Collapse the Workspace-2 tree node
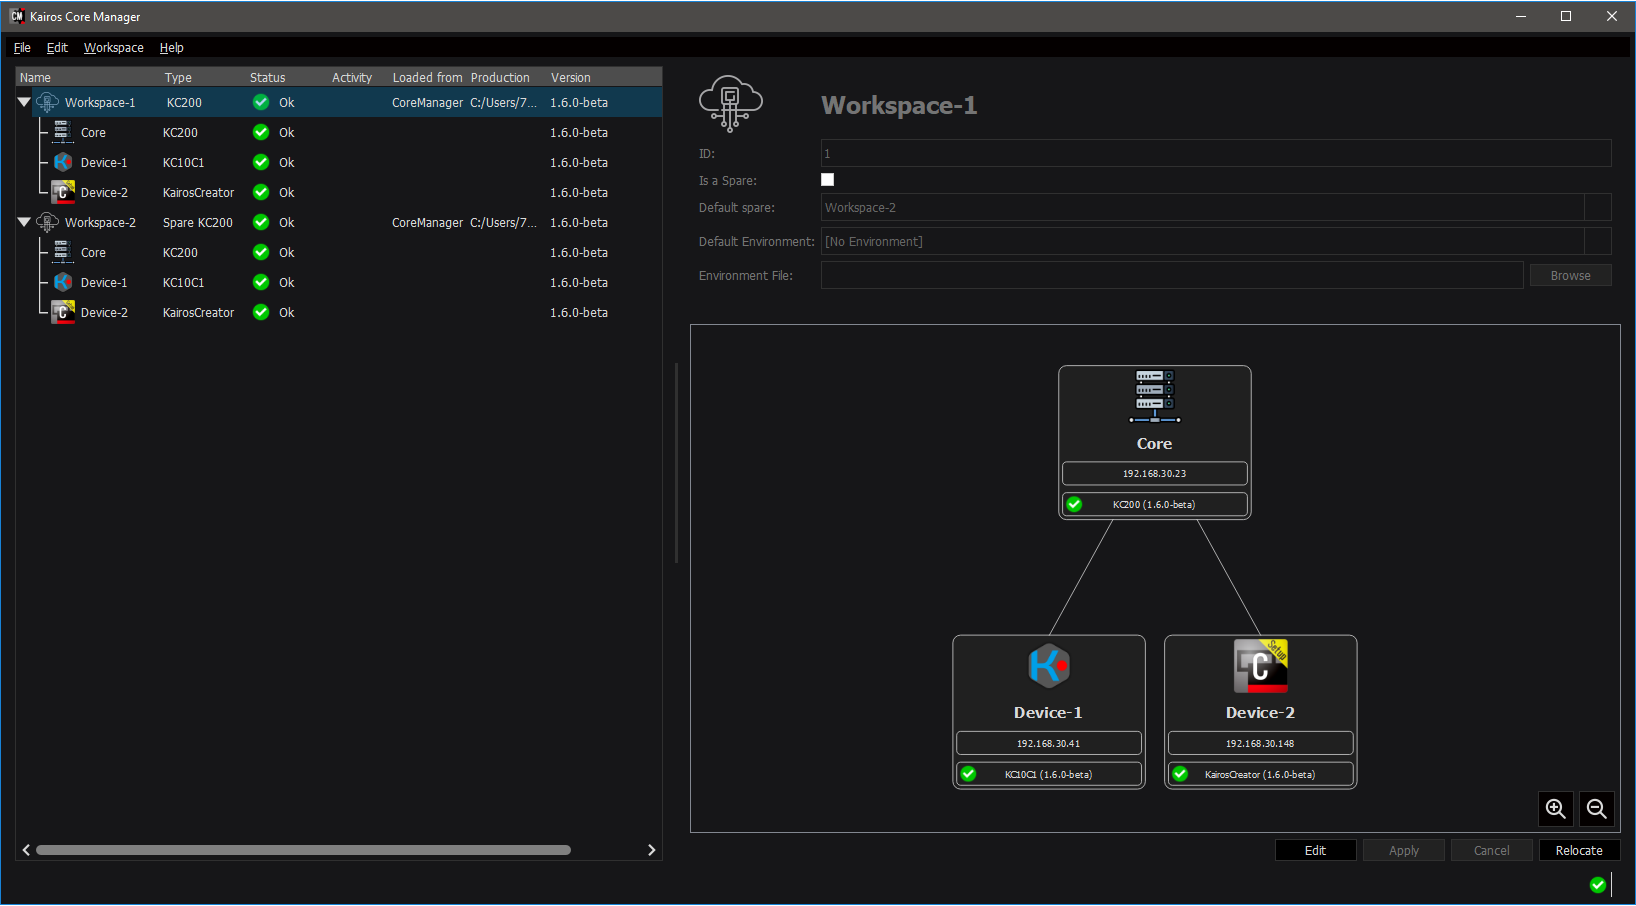 pos(24,222)
